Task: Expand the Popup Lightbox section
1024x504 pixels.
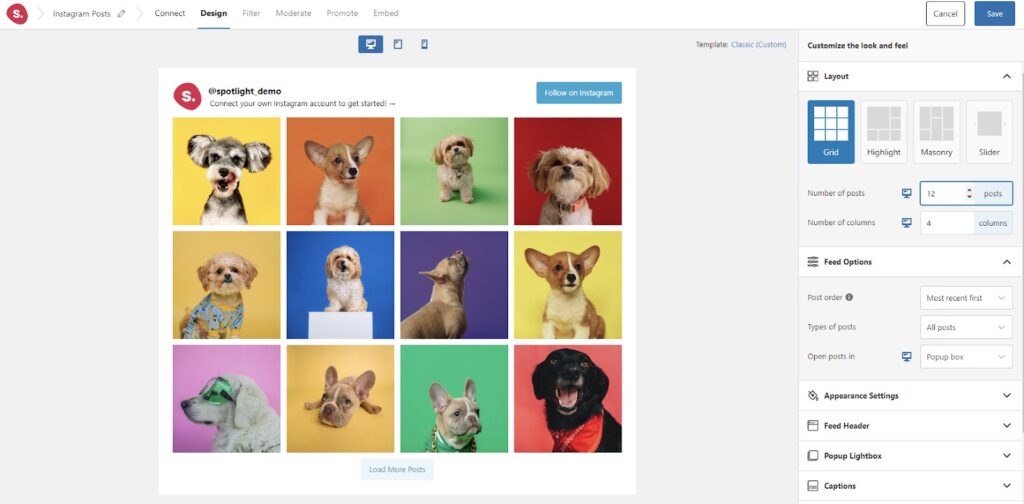Action: coord(1006,456)
